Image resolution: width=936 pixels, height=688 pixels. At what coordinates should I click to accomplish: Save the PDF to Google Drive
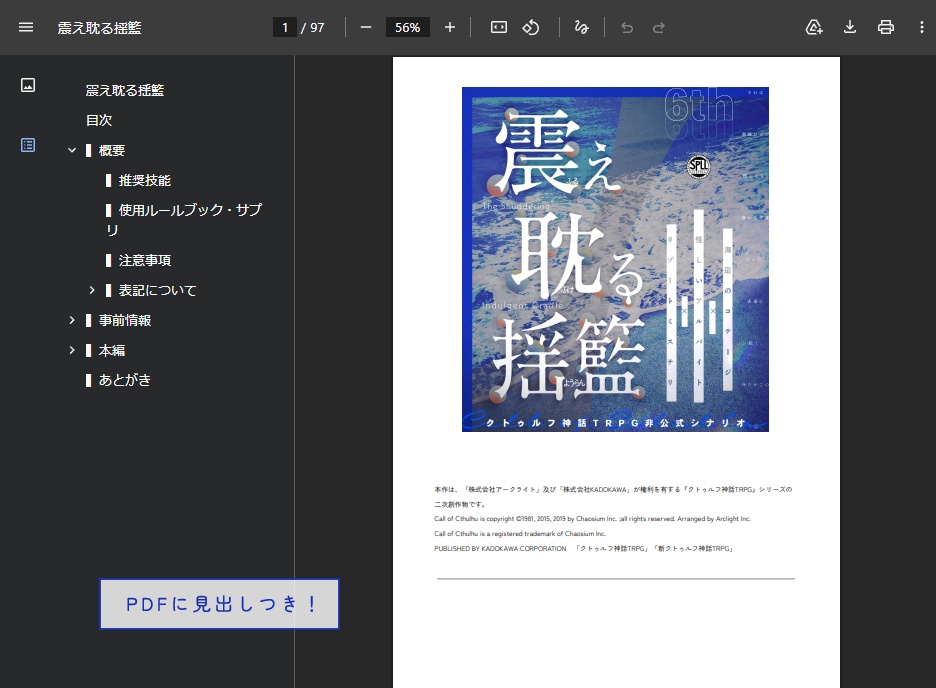click(814, 27)
